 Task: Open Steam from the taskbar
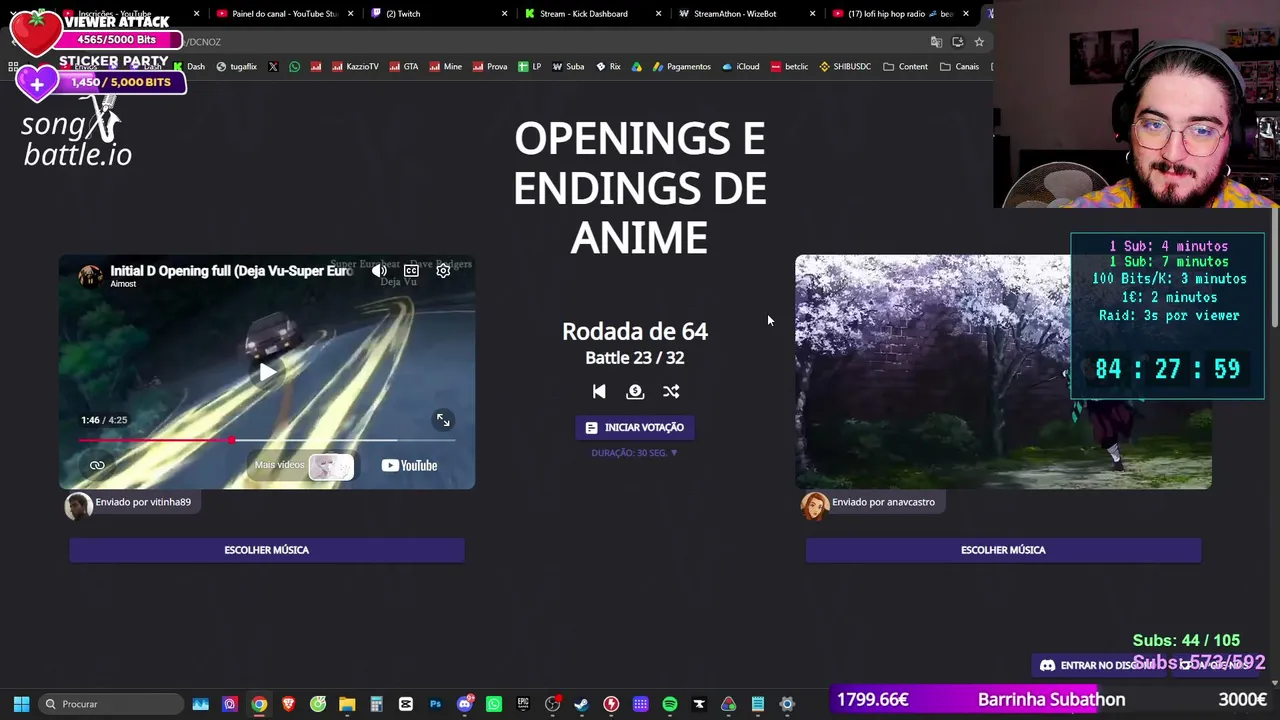click(x=581, y=704)
